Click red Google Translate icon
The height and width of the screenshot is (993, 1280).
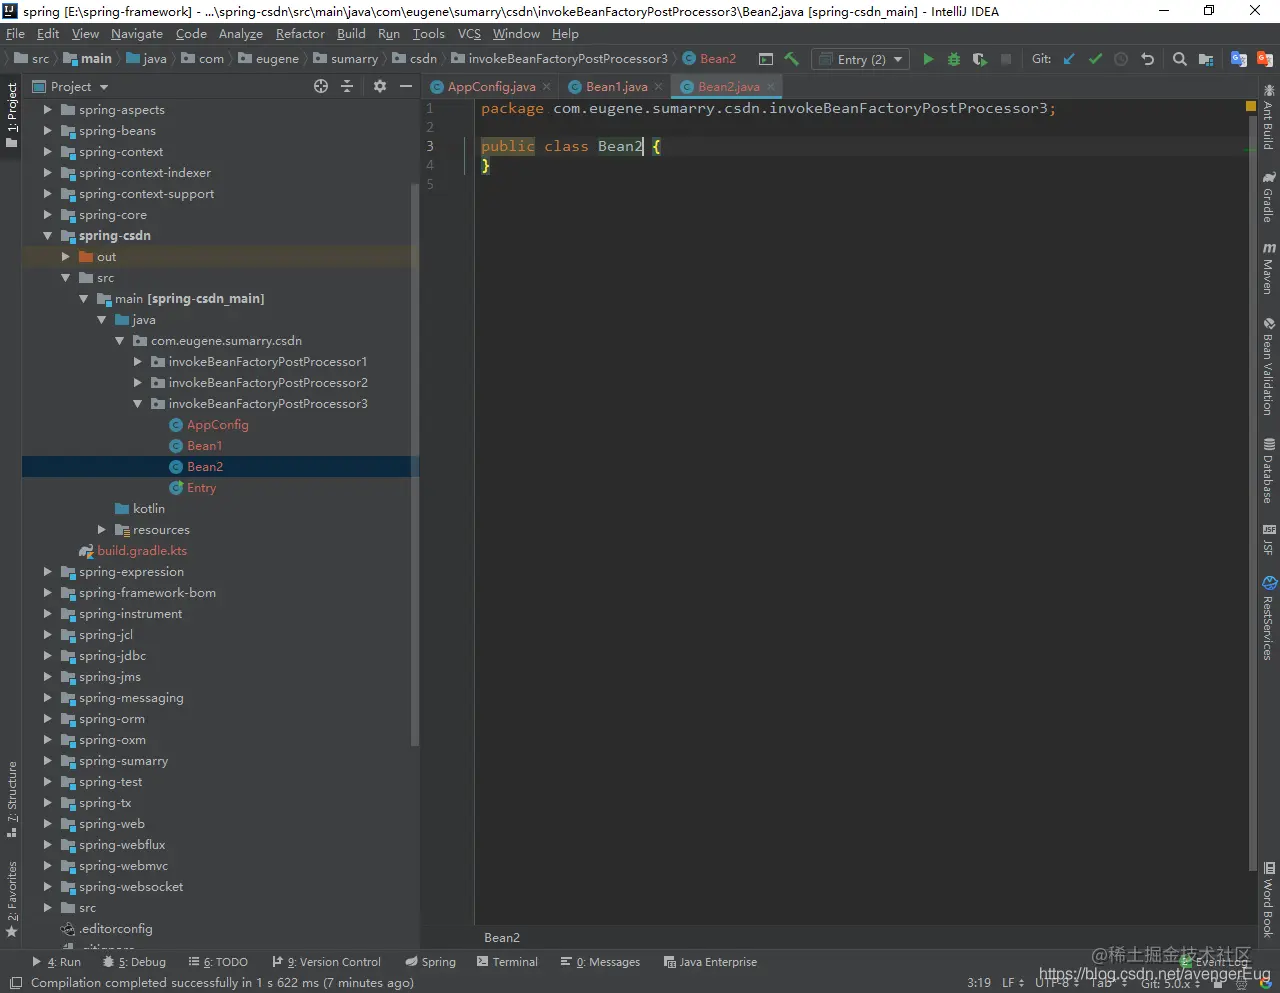click(1265, 59)
